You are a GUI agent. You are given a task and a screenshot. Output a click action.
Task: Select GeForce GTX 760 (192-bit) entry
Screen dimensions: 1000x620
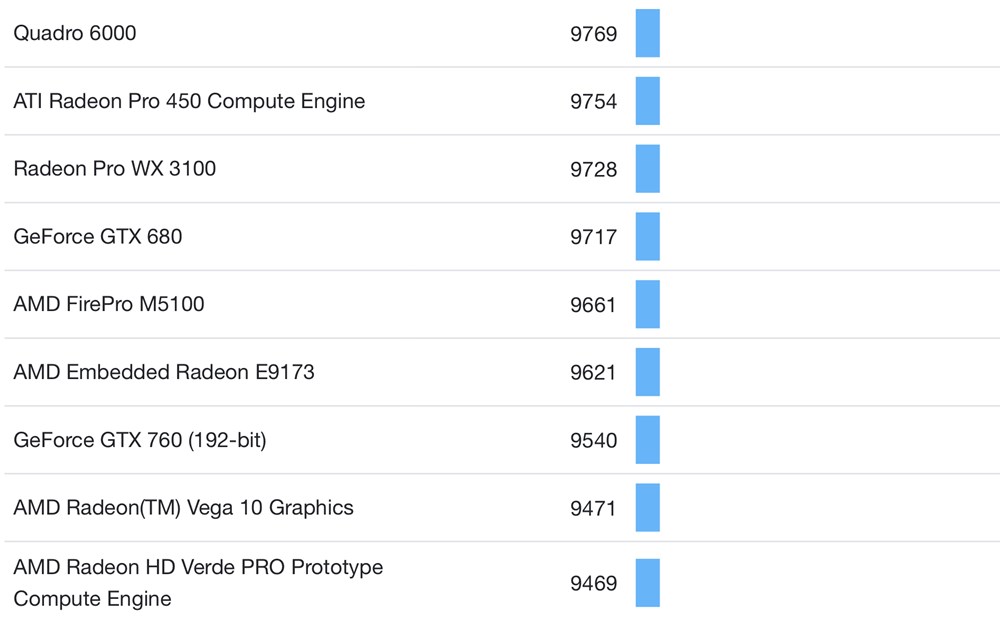point(139,440)
